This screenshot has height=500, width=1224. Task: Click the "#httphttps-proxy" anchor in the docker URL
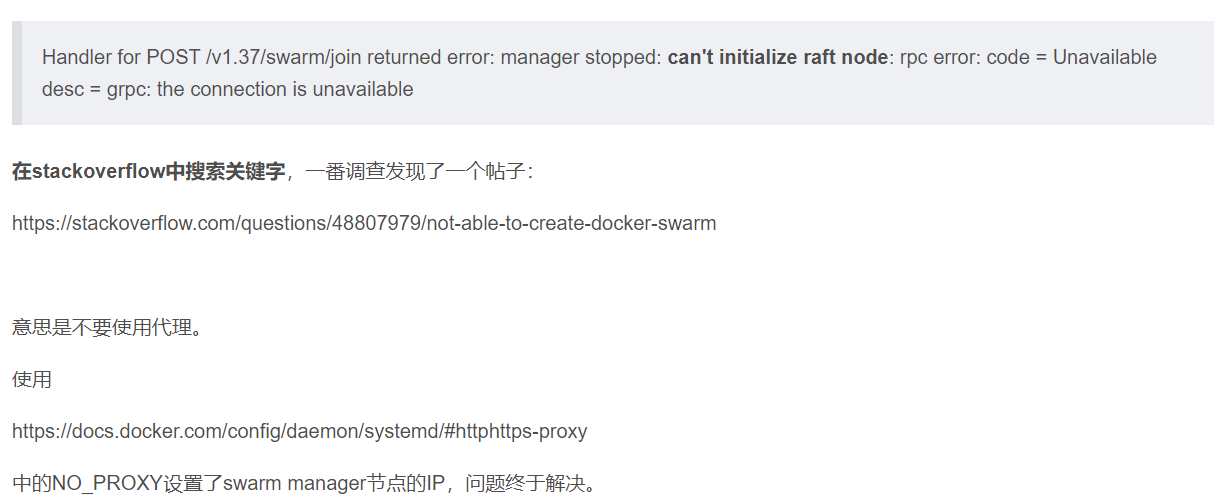[520, 432]
